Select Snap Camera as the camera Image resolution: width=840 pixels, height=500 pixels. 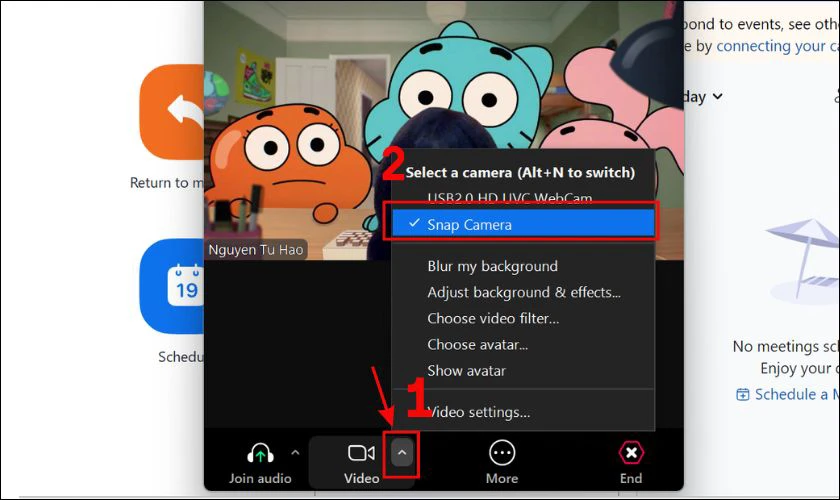(523, 223)
